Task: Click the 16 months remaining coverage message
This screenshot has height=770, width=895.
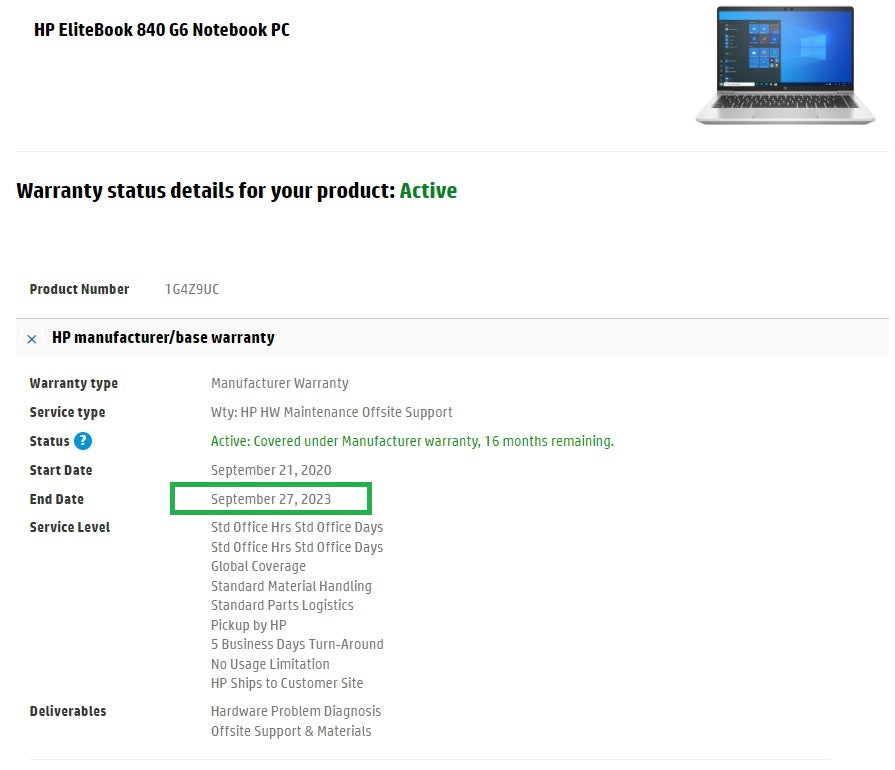Action: click(412, 441)
